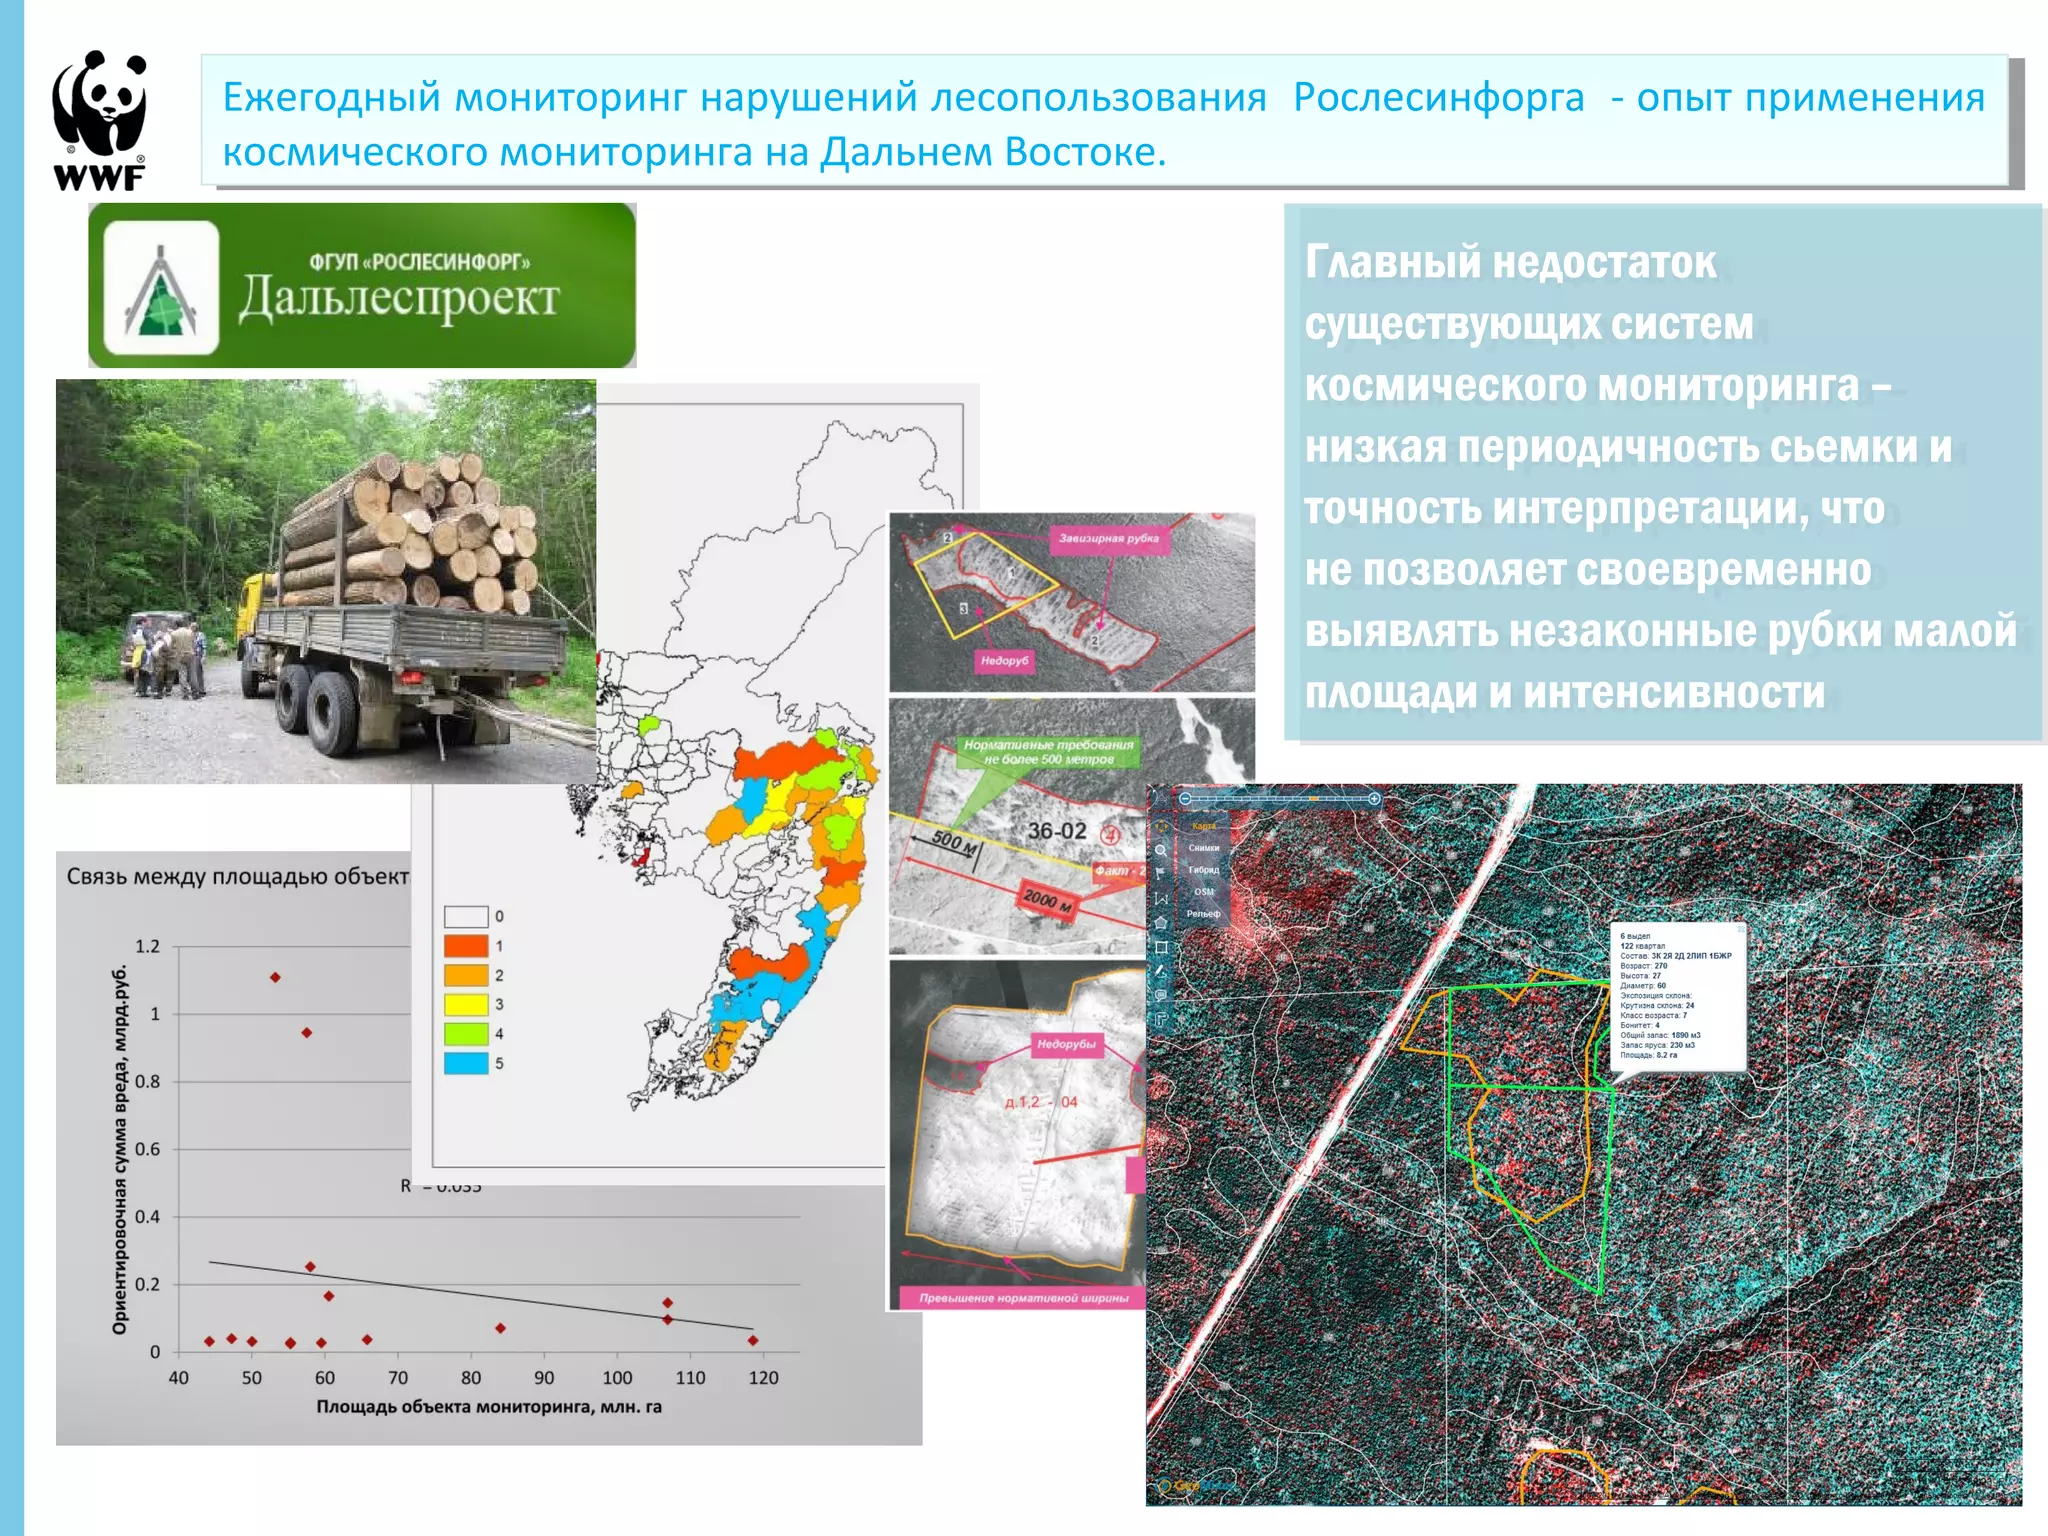Click the pencil edit tool icon
The width and height of the screenshot is (2048, 1536).
tap(1160, 970)
